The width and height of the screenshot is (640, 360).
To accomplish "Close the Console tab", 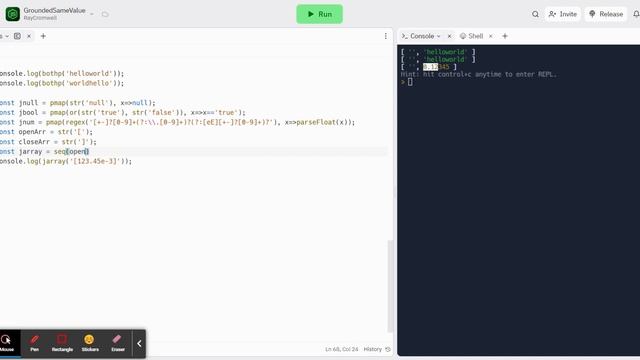I will (x=449, y=36).
